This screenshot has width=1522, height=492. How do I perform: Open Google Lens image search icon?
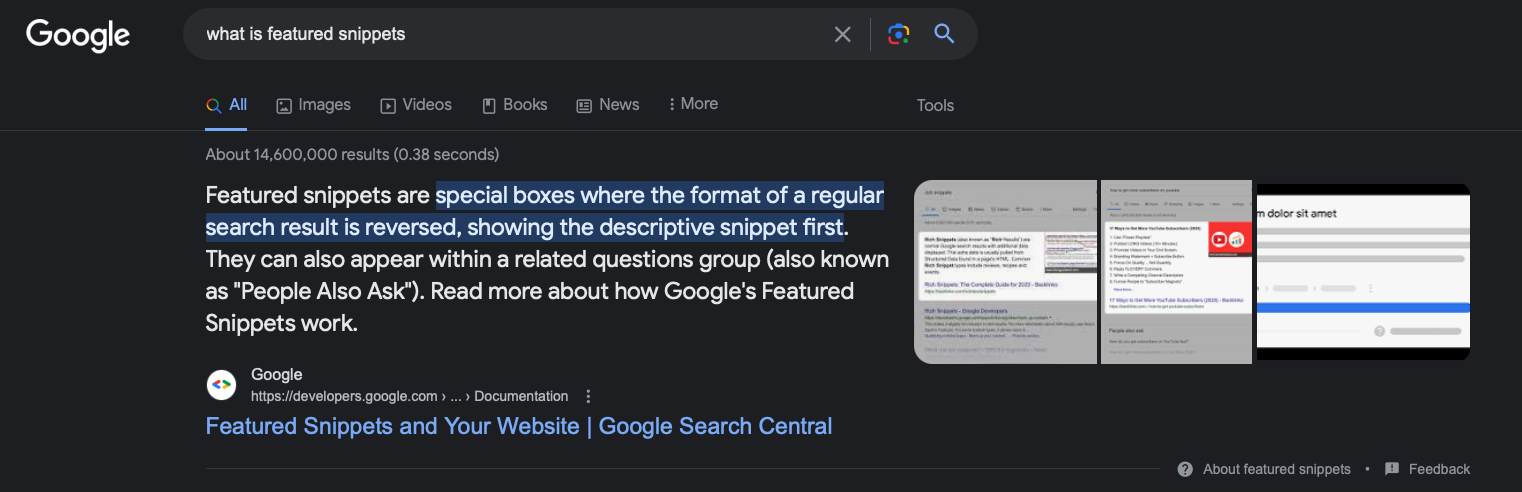(898, 34)
